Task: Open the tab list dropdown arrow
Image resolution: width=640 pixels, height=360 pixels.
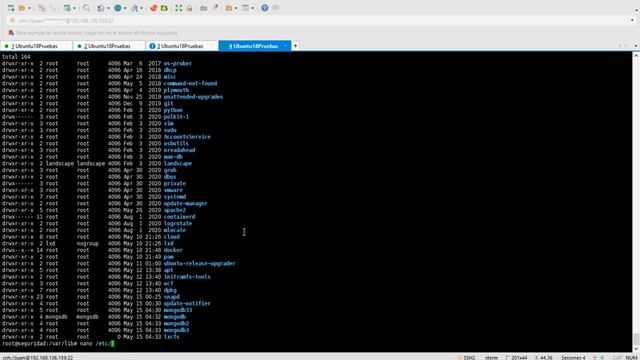Action: coord(636,46)
